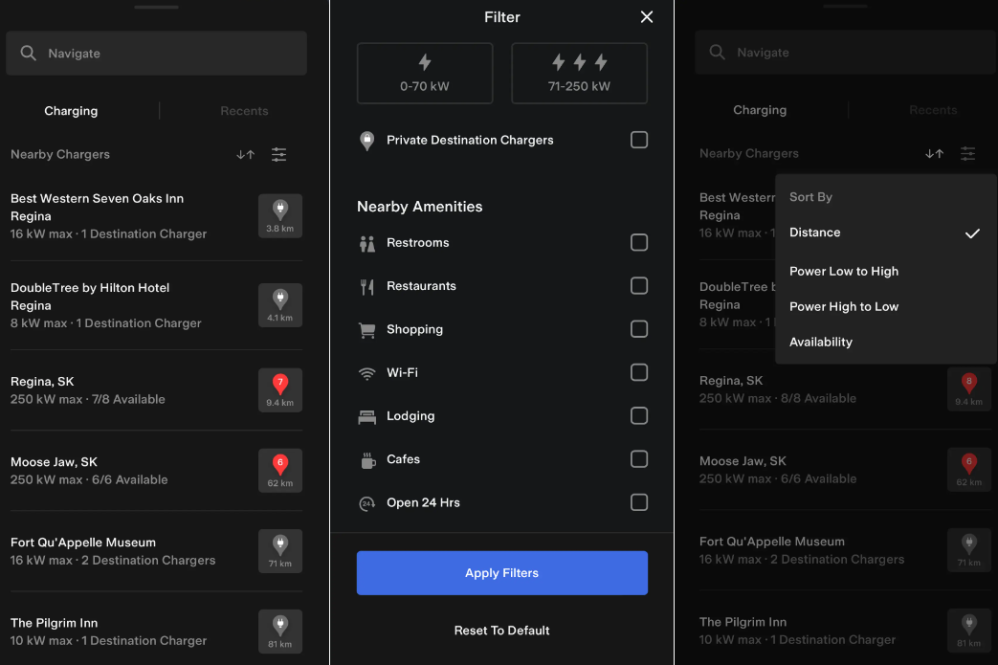Click the Best Western 3.8 km charger icon
This screenshot has height=665, width=998.
(x=280, y=216)
